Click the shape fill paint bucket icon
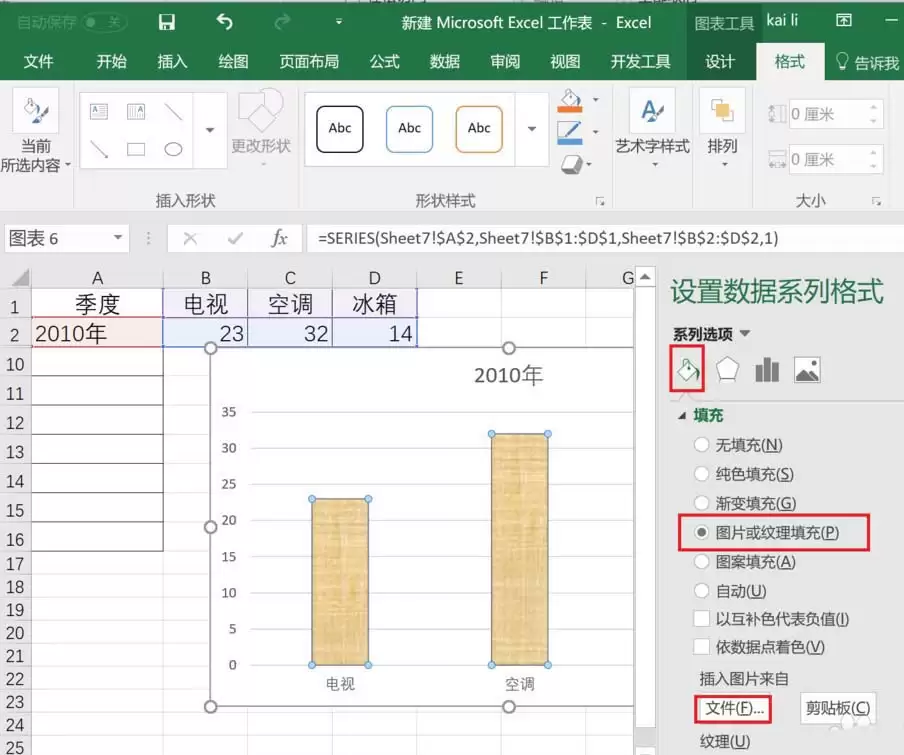The width and height of the screenshot is (904, 755). click(x=570, y=101)
